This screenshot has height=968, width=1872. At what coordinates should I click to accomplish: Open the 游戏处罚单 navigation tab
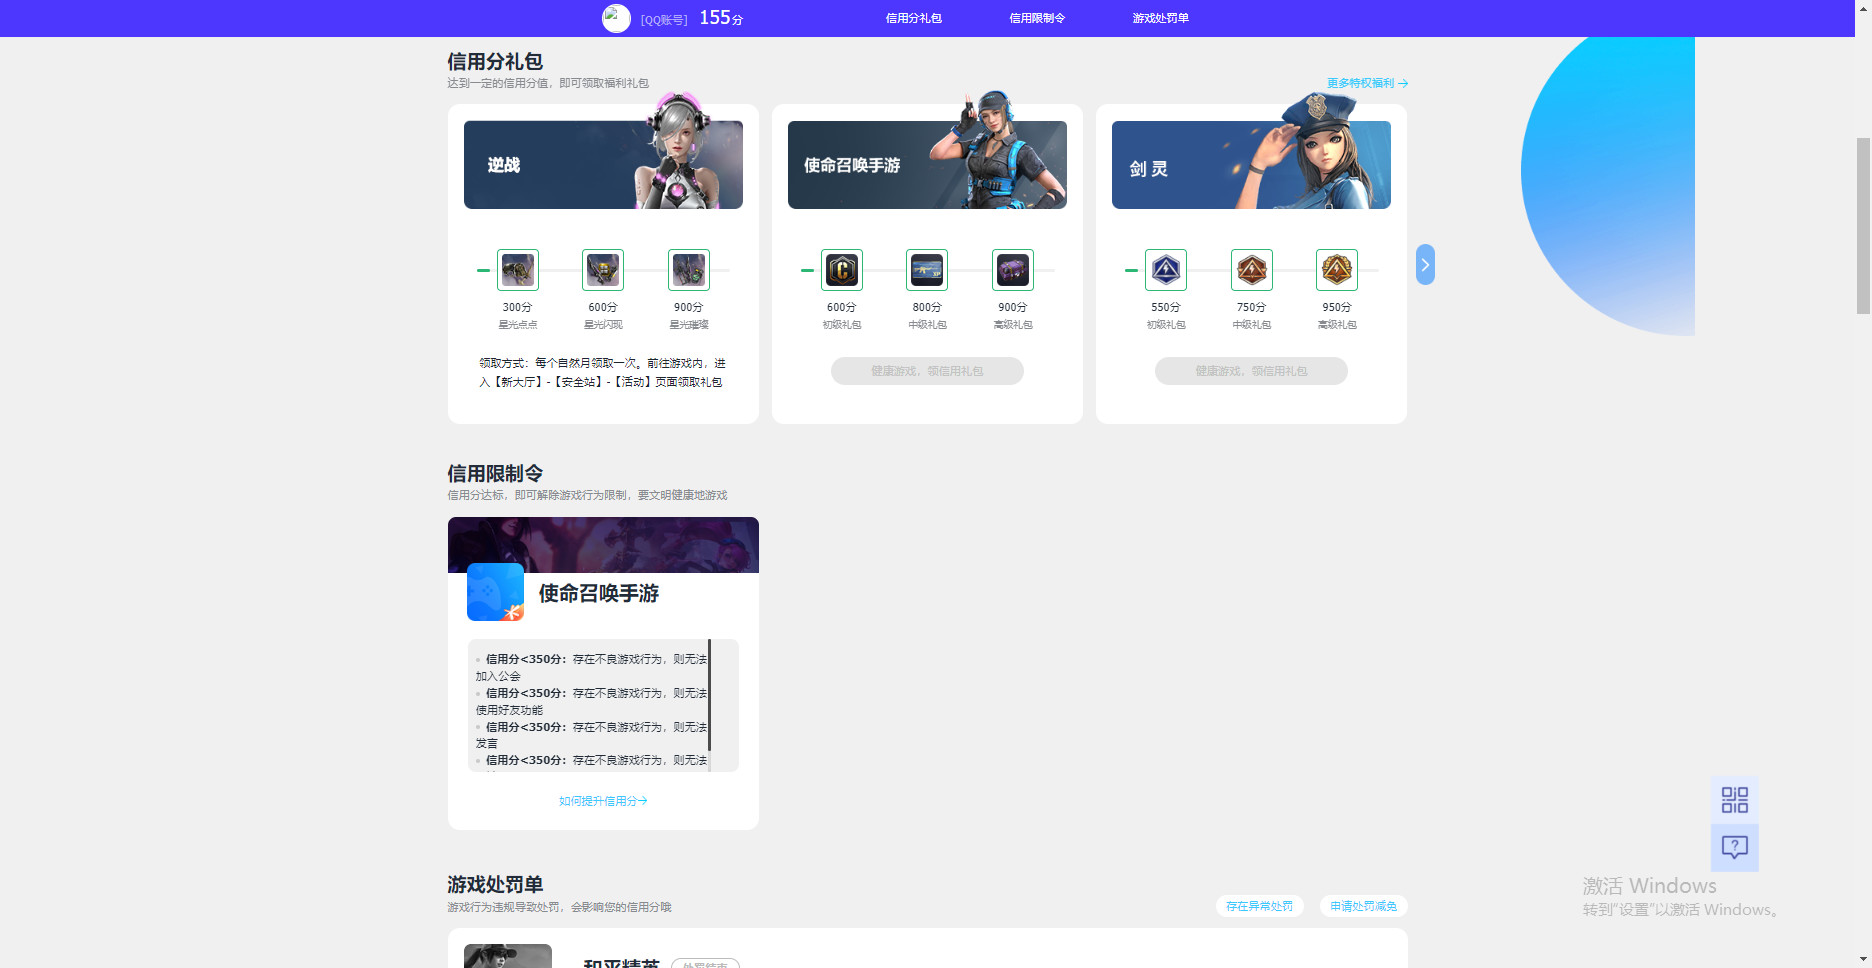tap(1160, 18)
